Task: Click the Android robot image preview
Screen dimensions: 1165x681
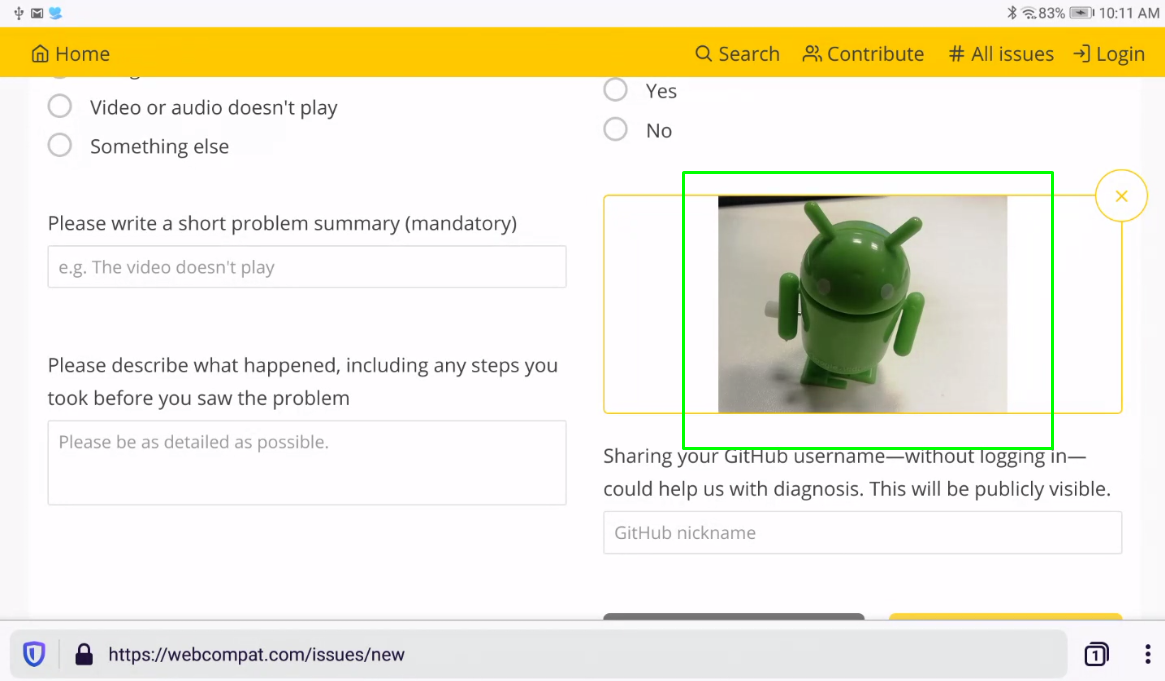Action: point(862,304)
